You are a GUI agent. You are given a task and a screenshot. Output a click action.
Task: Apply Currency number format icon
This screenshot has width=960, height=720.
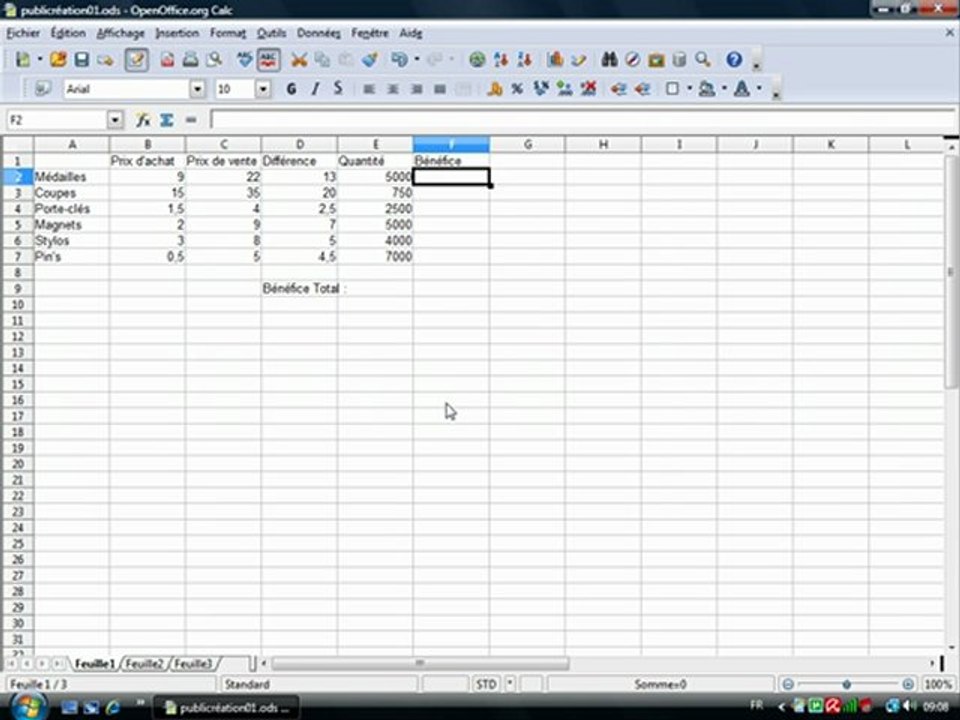point(494,89)
